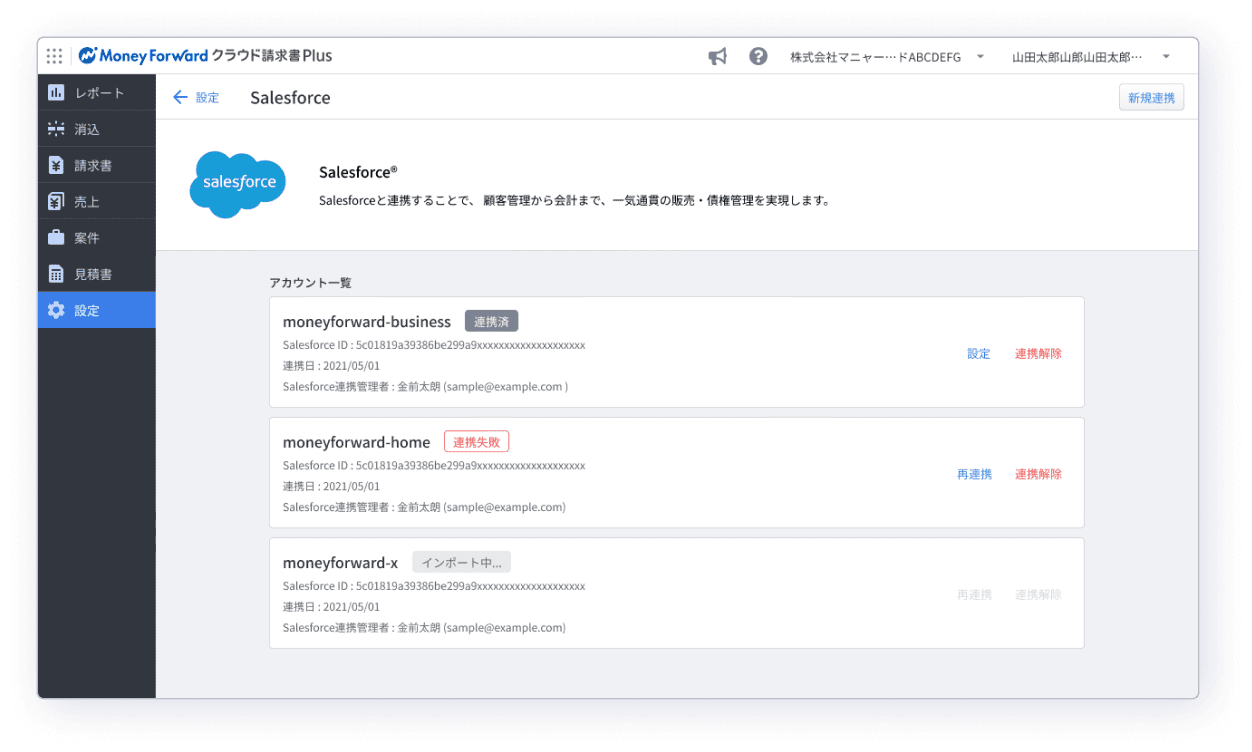Open the app launcher grid icon
The image size is (1252, 752).
pyautogui.click(x=55, y=56)
